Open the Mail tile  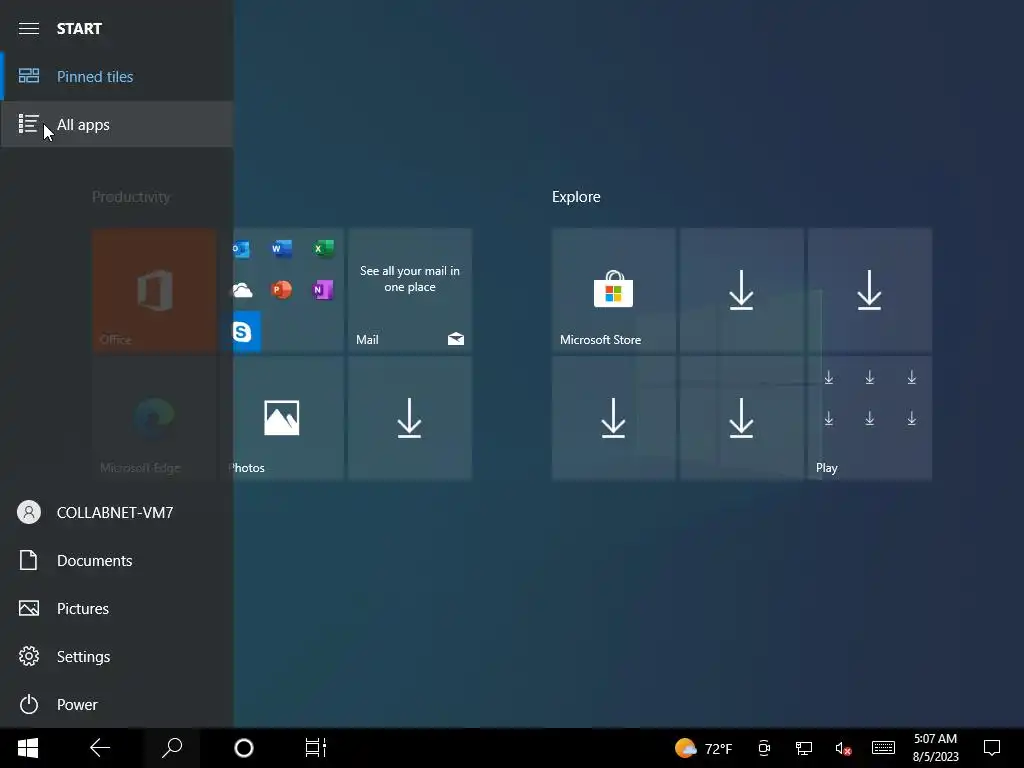tap(410, 290)
